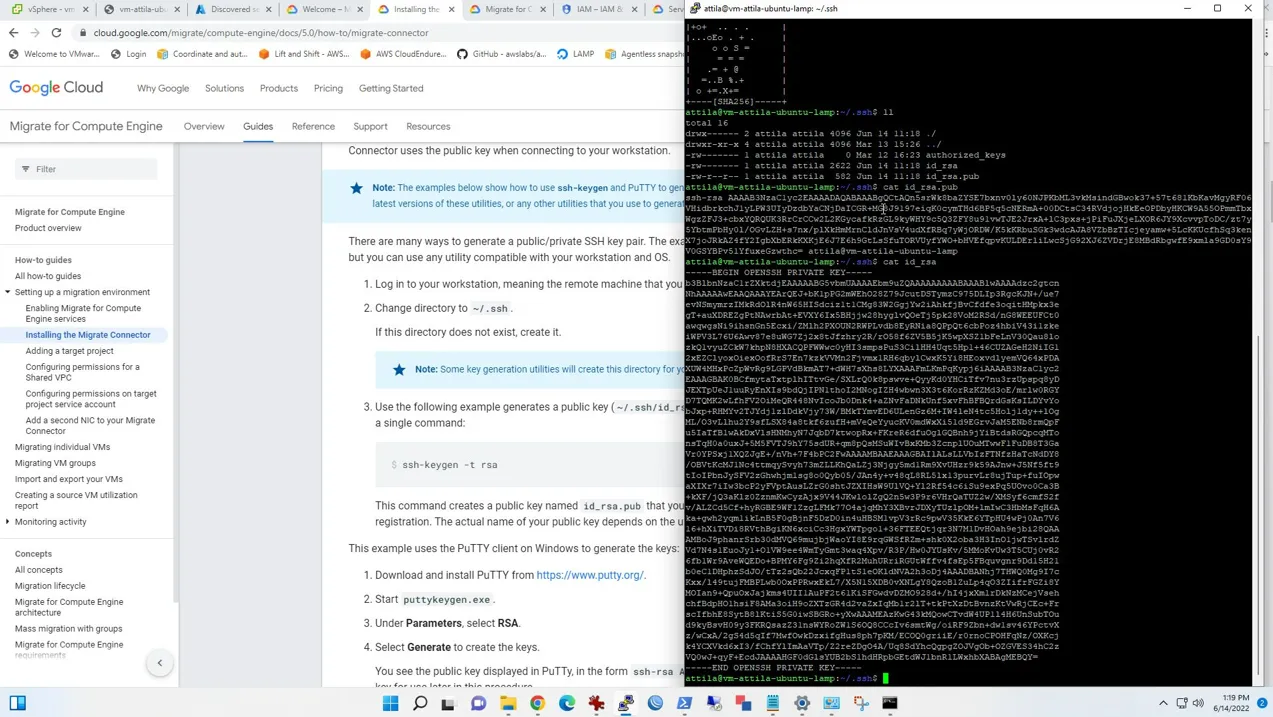Screen dimensions: 1273x717
Task: Click the volume icon in the system tray
Action: click(x=1198, y=703)
